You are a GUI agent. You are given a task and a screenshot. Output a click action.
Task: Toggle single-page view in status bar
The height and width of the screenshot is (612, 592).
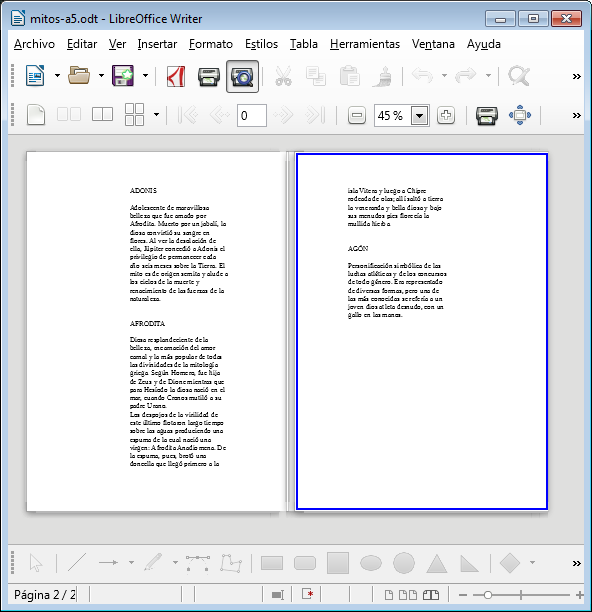pos(389,595)
